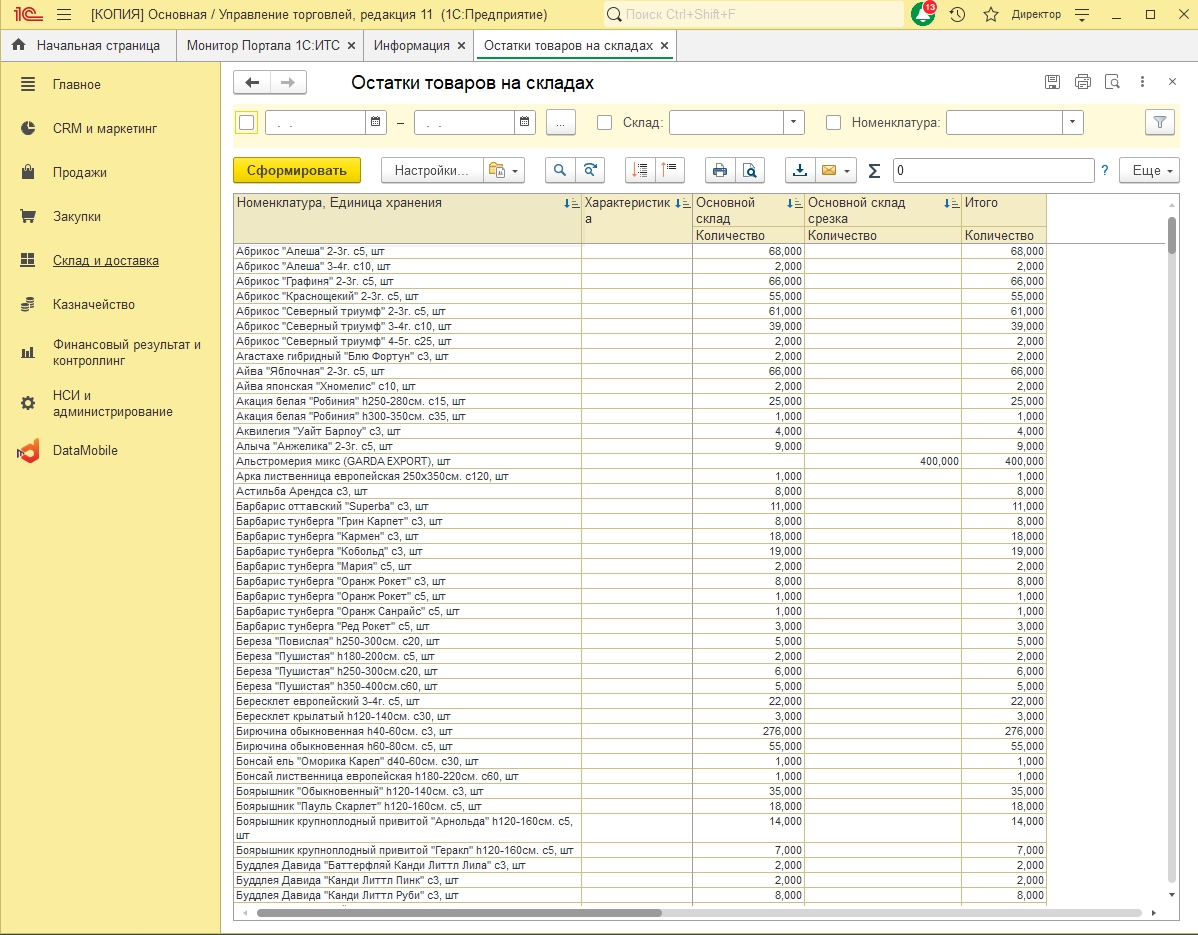The width and height of the screenshot is (1198, 935).
Task: Open history clock icon
Action: (957, 15)
